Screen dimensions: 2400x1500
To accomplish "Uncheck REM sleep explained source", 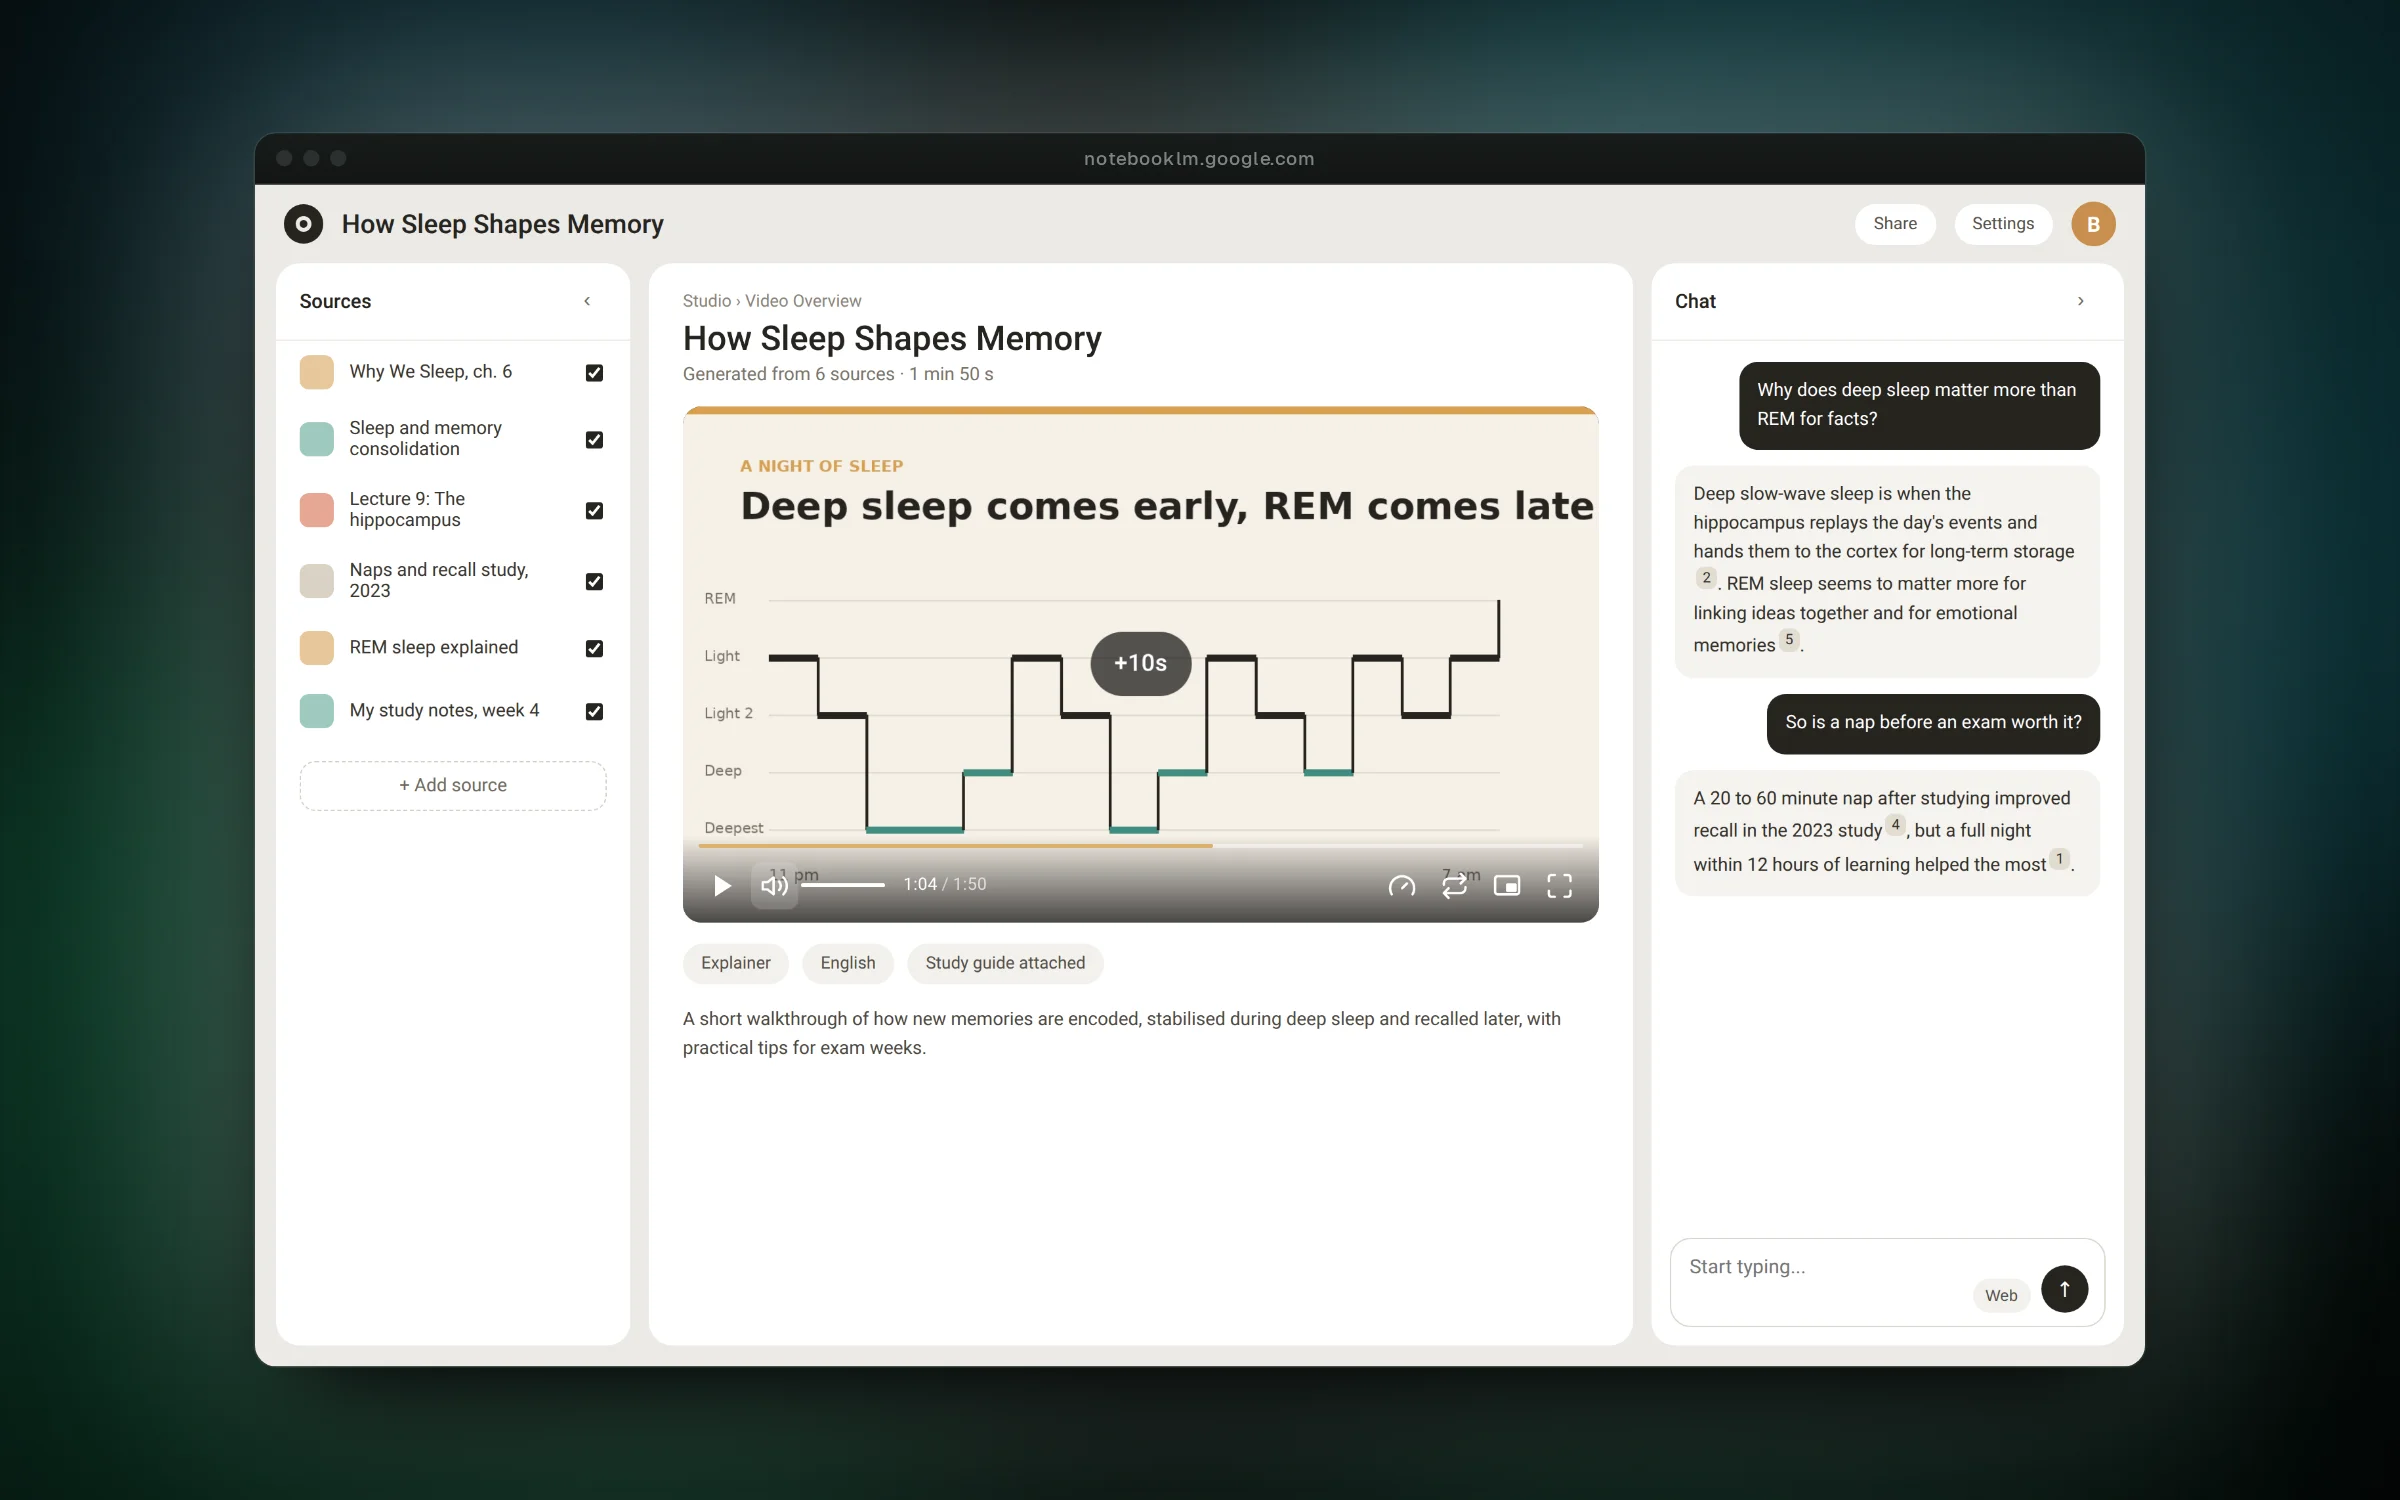I will tap(594, 649).
